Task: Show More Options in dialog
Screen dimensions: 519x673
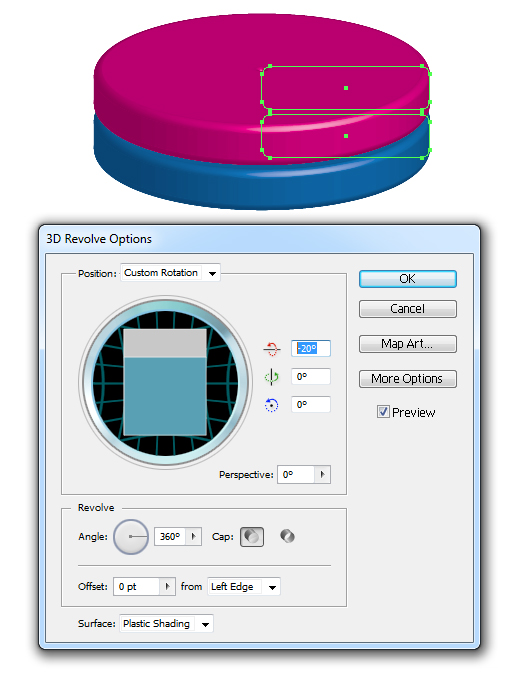Action: coord(407,379)
